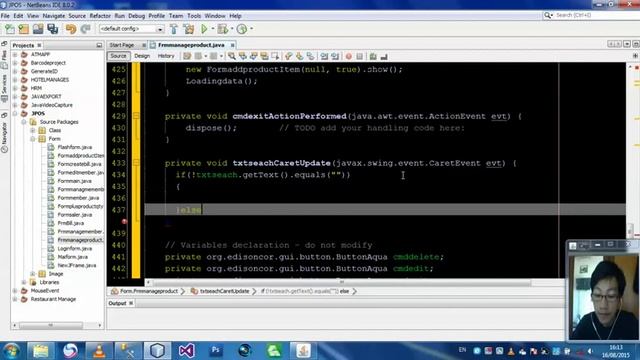The height and width of the screenshot is (360, 640).
Task: Switch the editor to History view
Action: 166,56
